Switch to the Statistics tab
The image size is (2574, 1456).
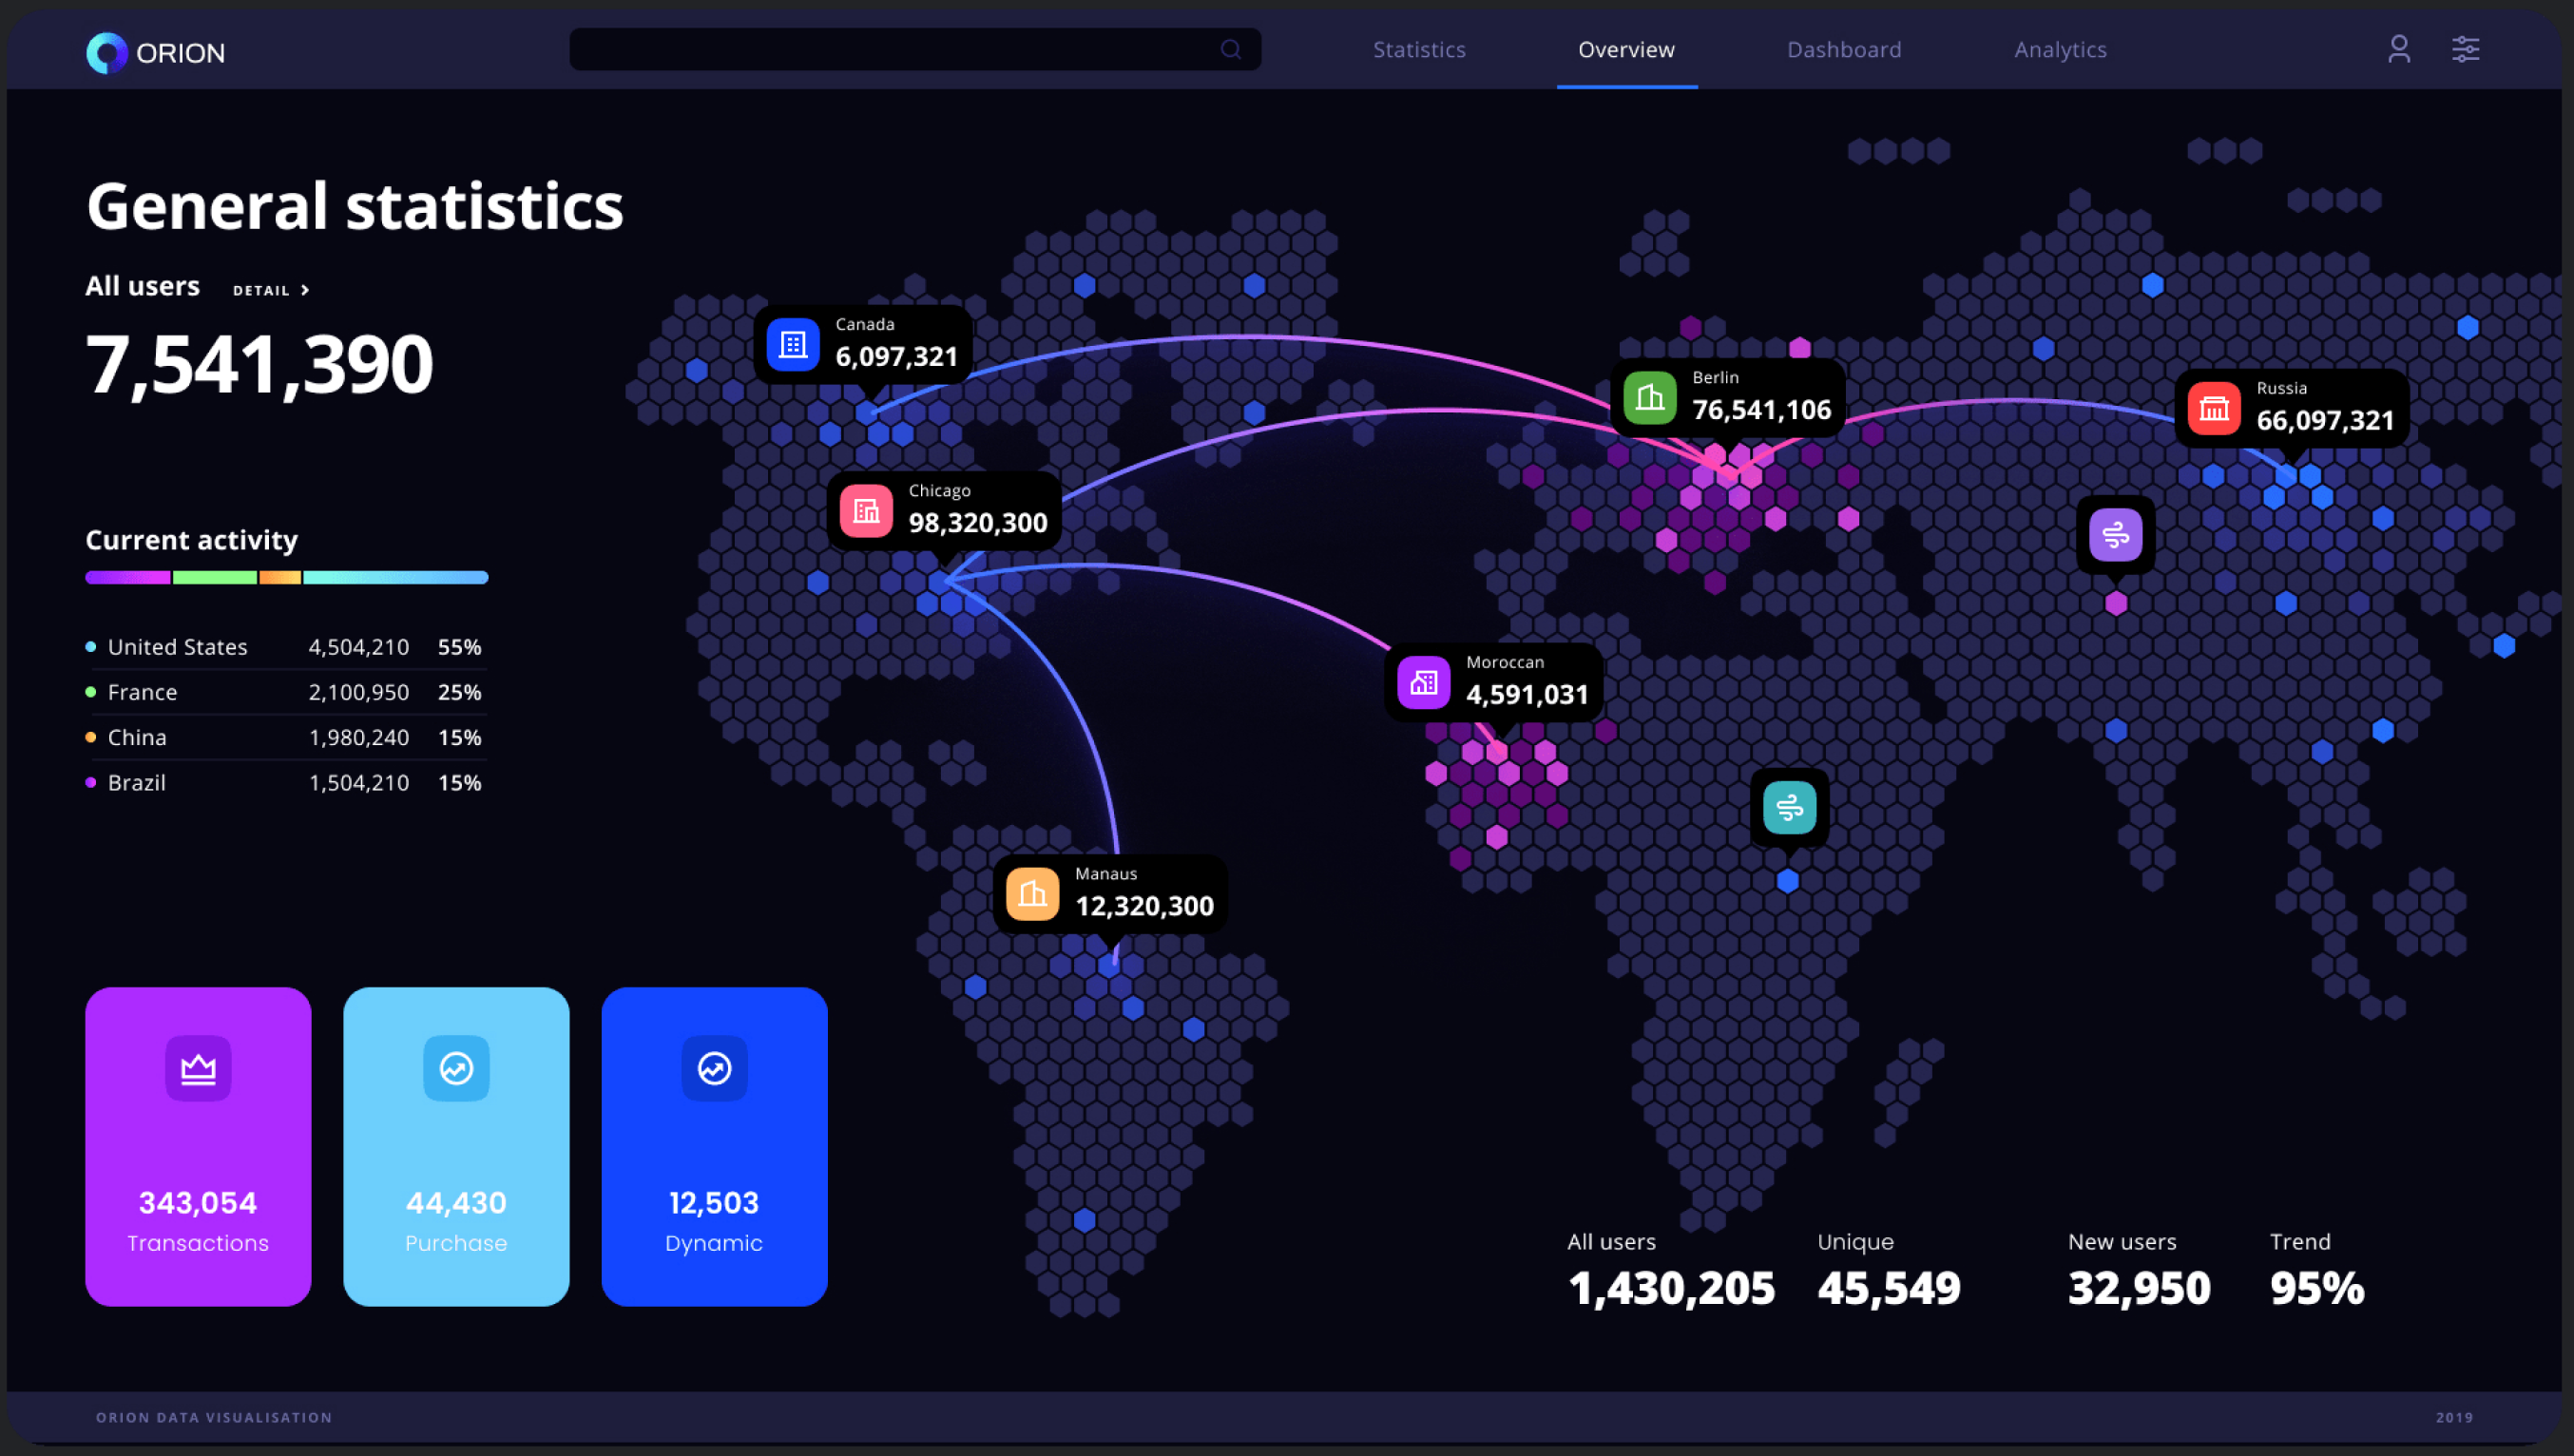pyautogui.click(x=1418, y=49)
